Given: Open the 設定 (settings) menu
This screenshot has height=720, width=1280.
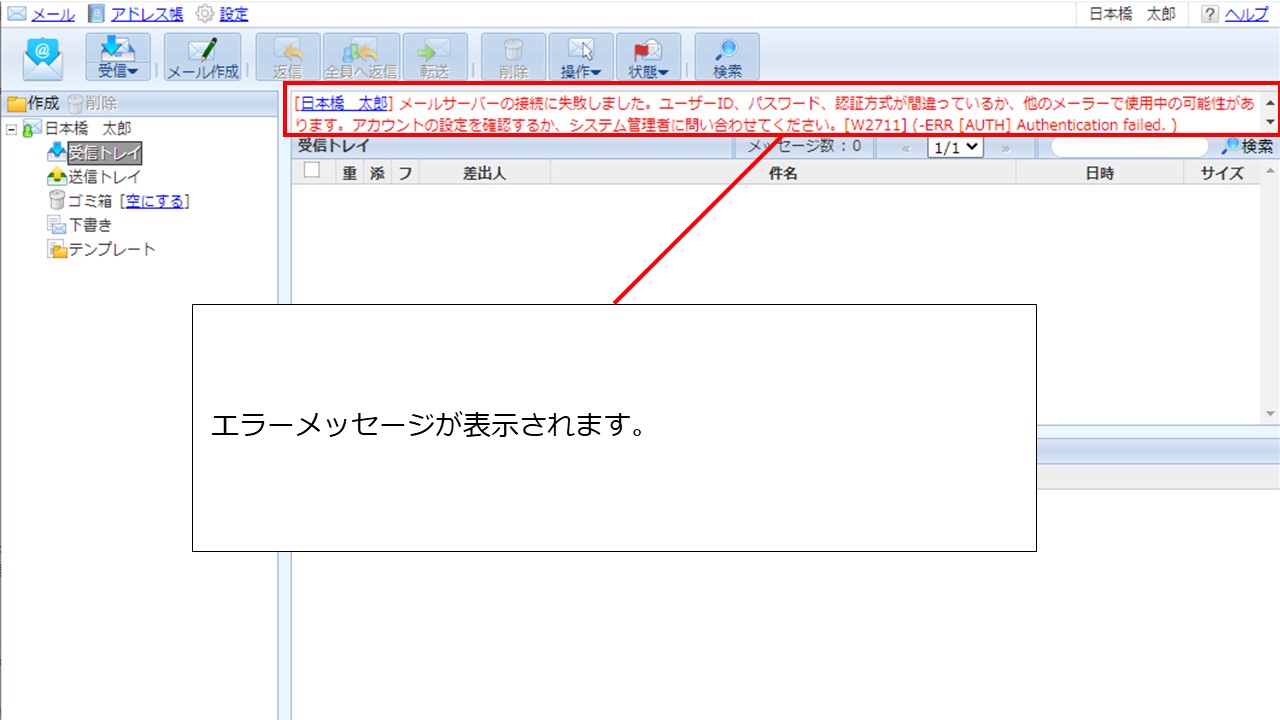Looking at the screenshot, I should point(232,13).
